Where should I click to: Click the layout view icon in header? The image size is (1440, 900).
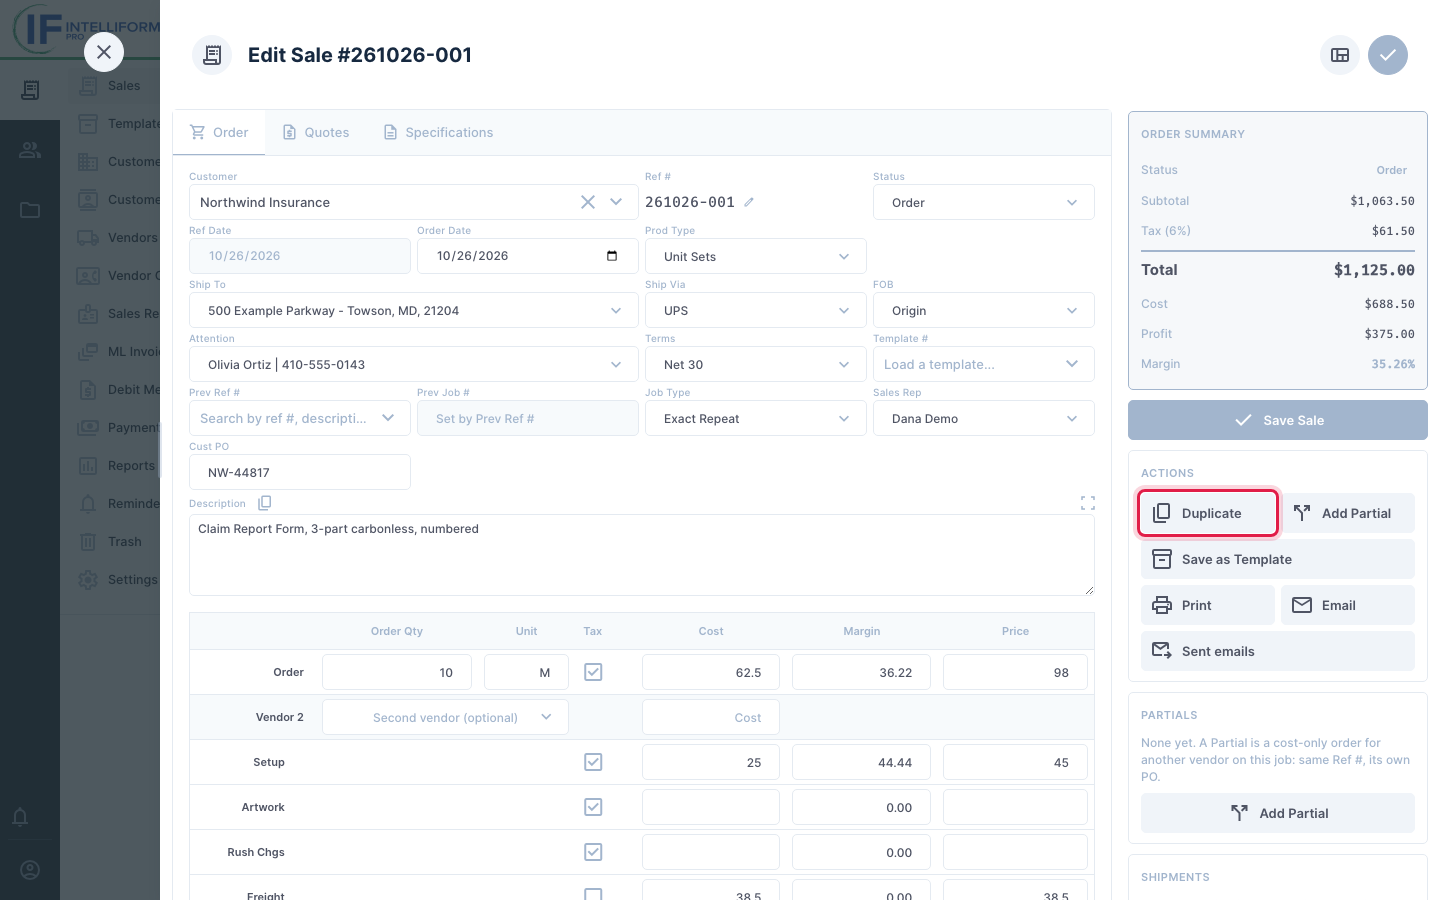pos(1340,55)
